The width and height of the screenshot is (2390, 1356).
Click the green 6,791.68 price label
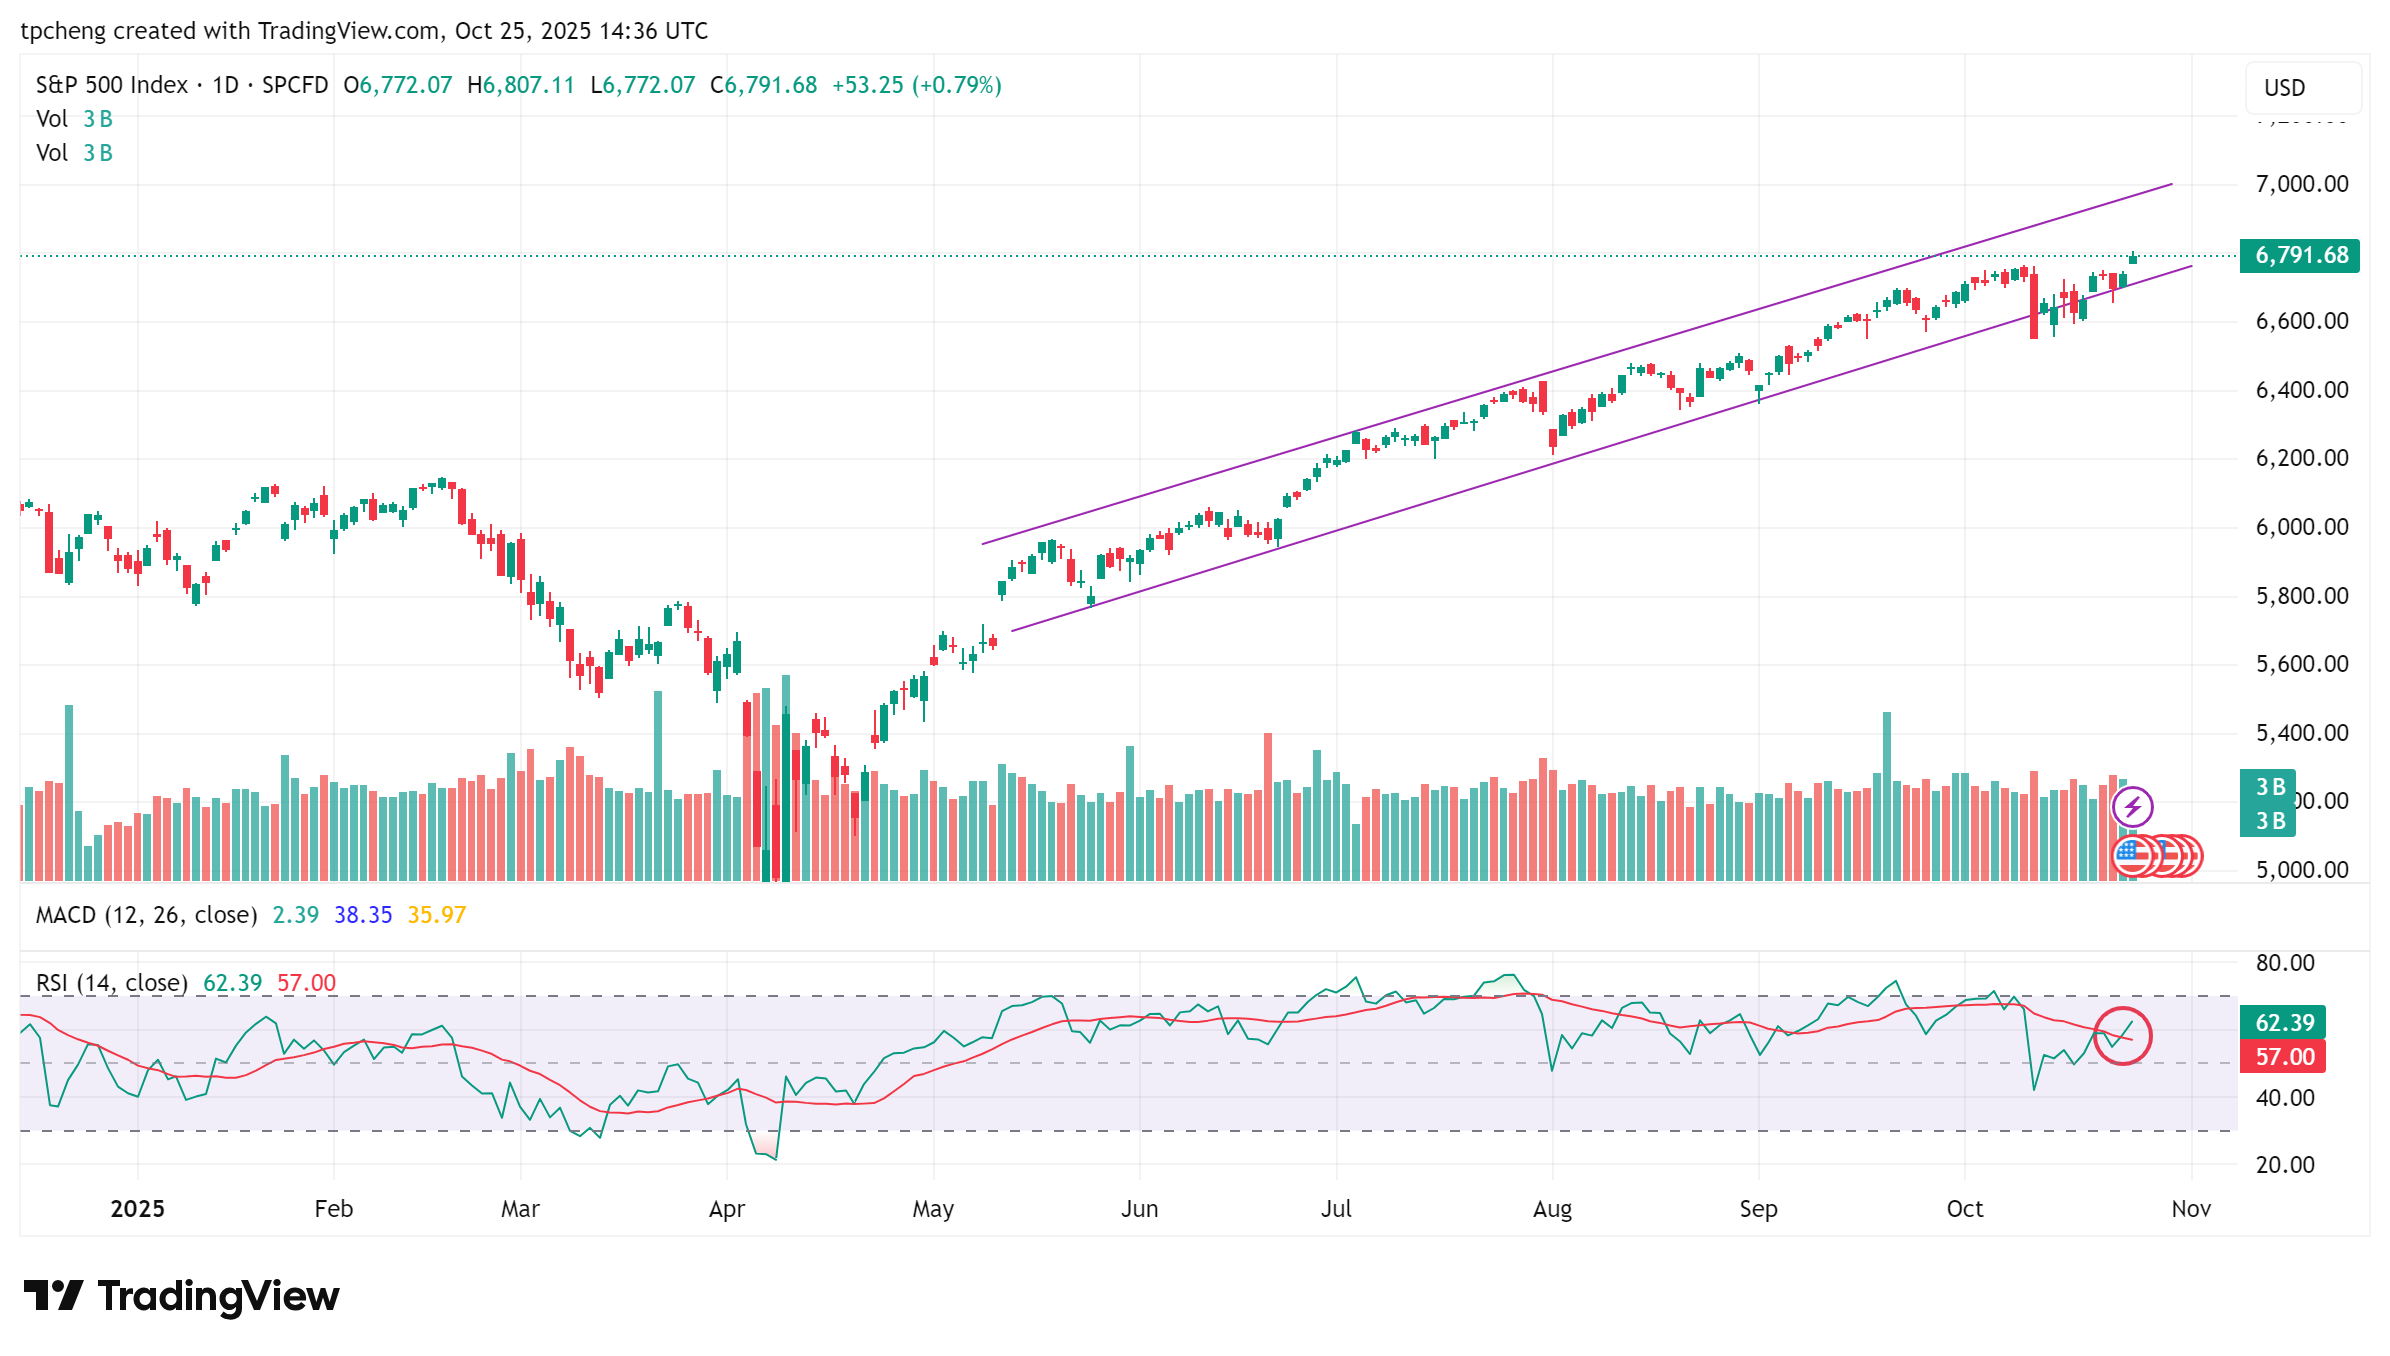(x=2300, y=256)
